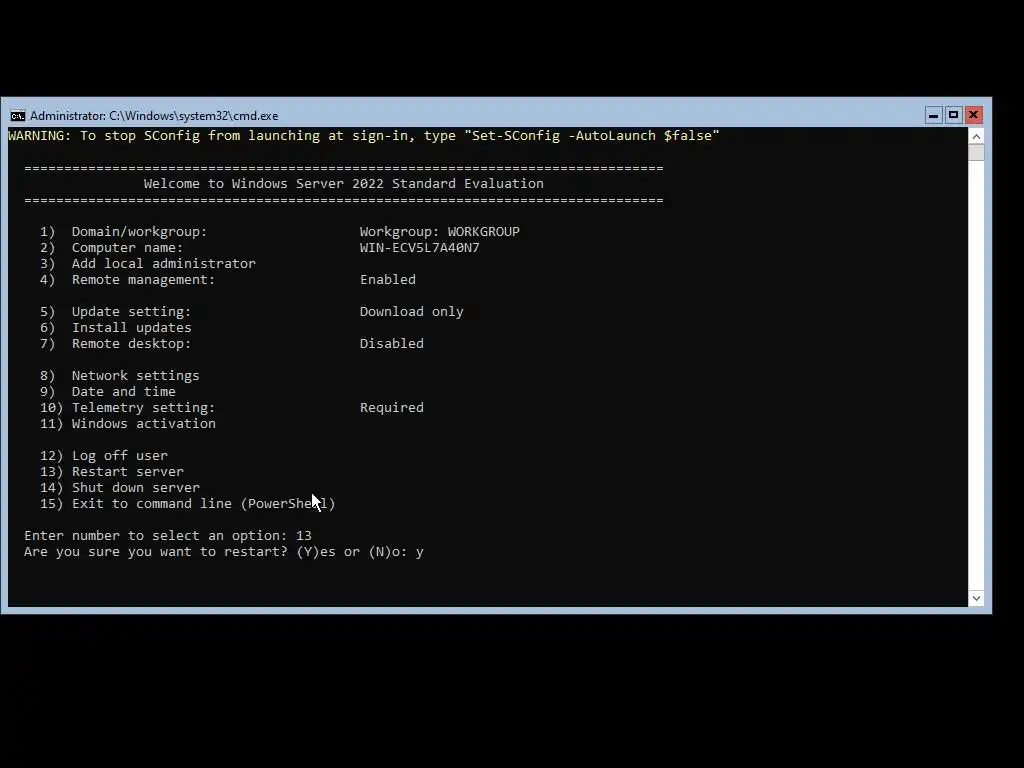Image resolution: width=1024 pixels, height=768 pixels.
Task: Minimize the Administrator cmd.exe window
Action: (933, 115)
